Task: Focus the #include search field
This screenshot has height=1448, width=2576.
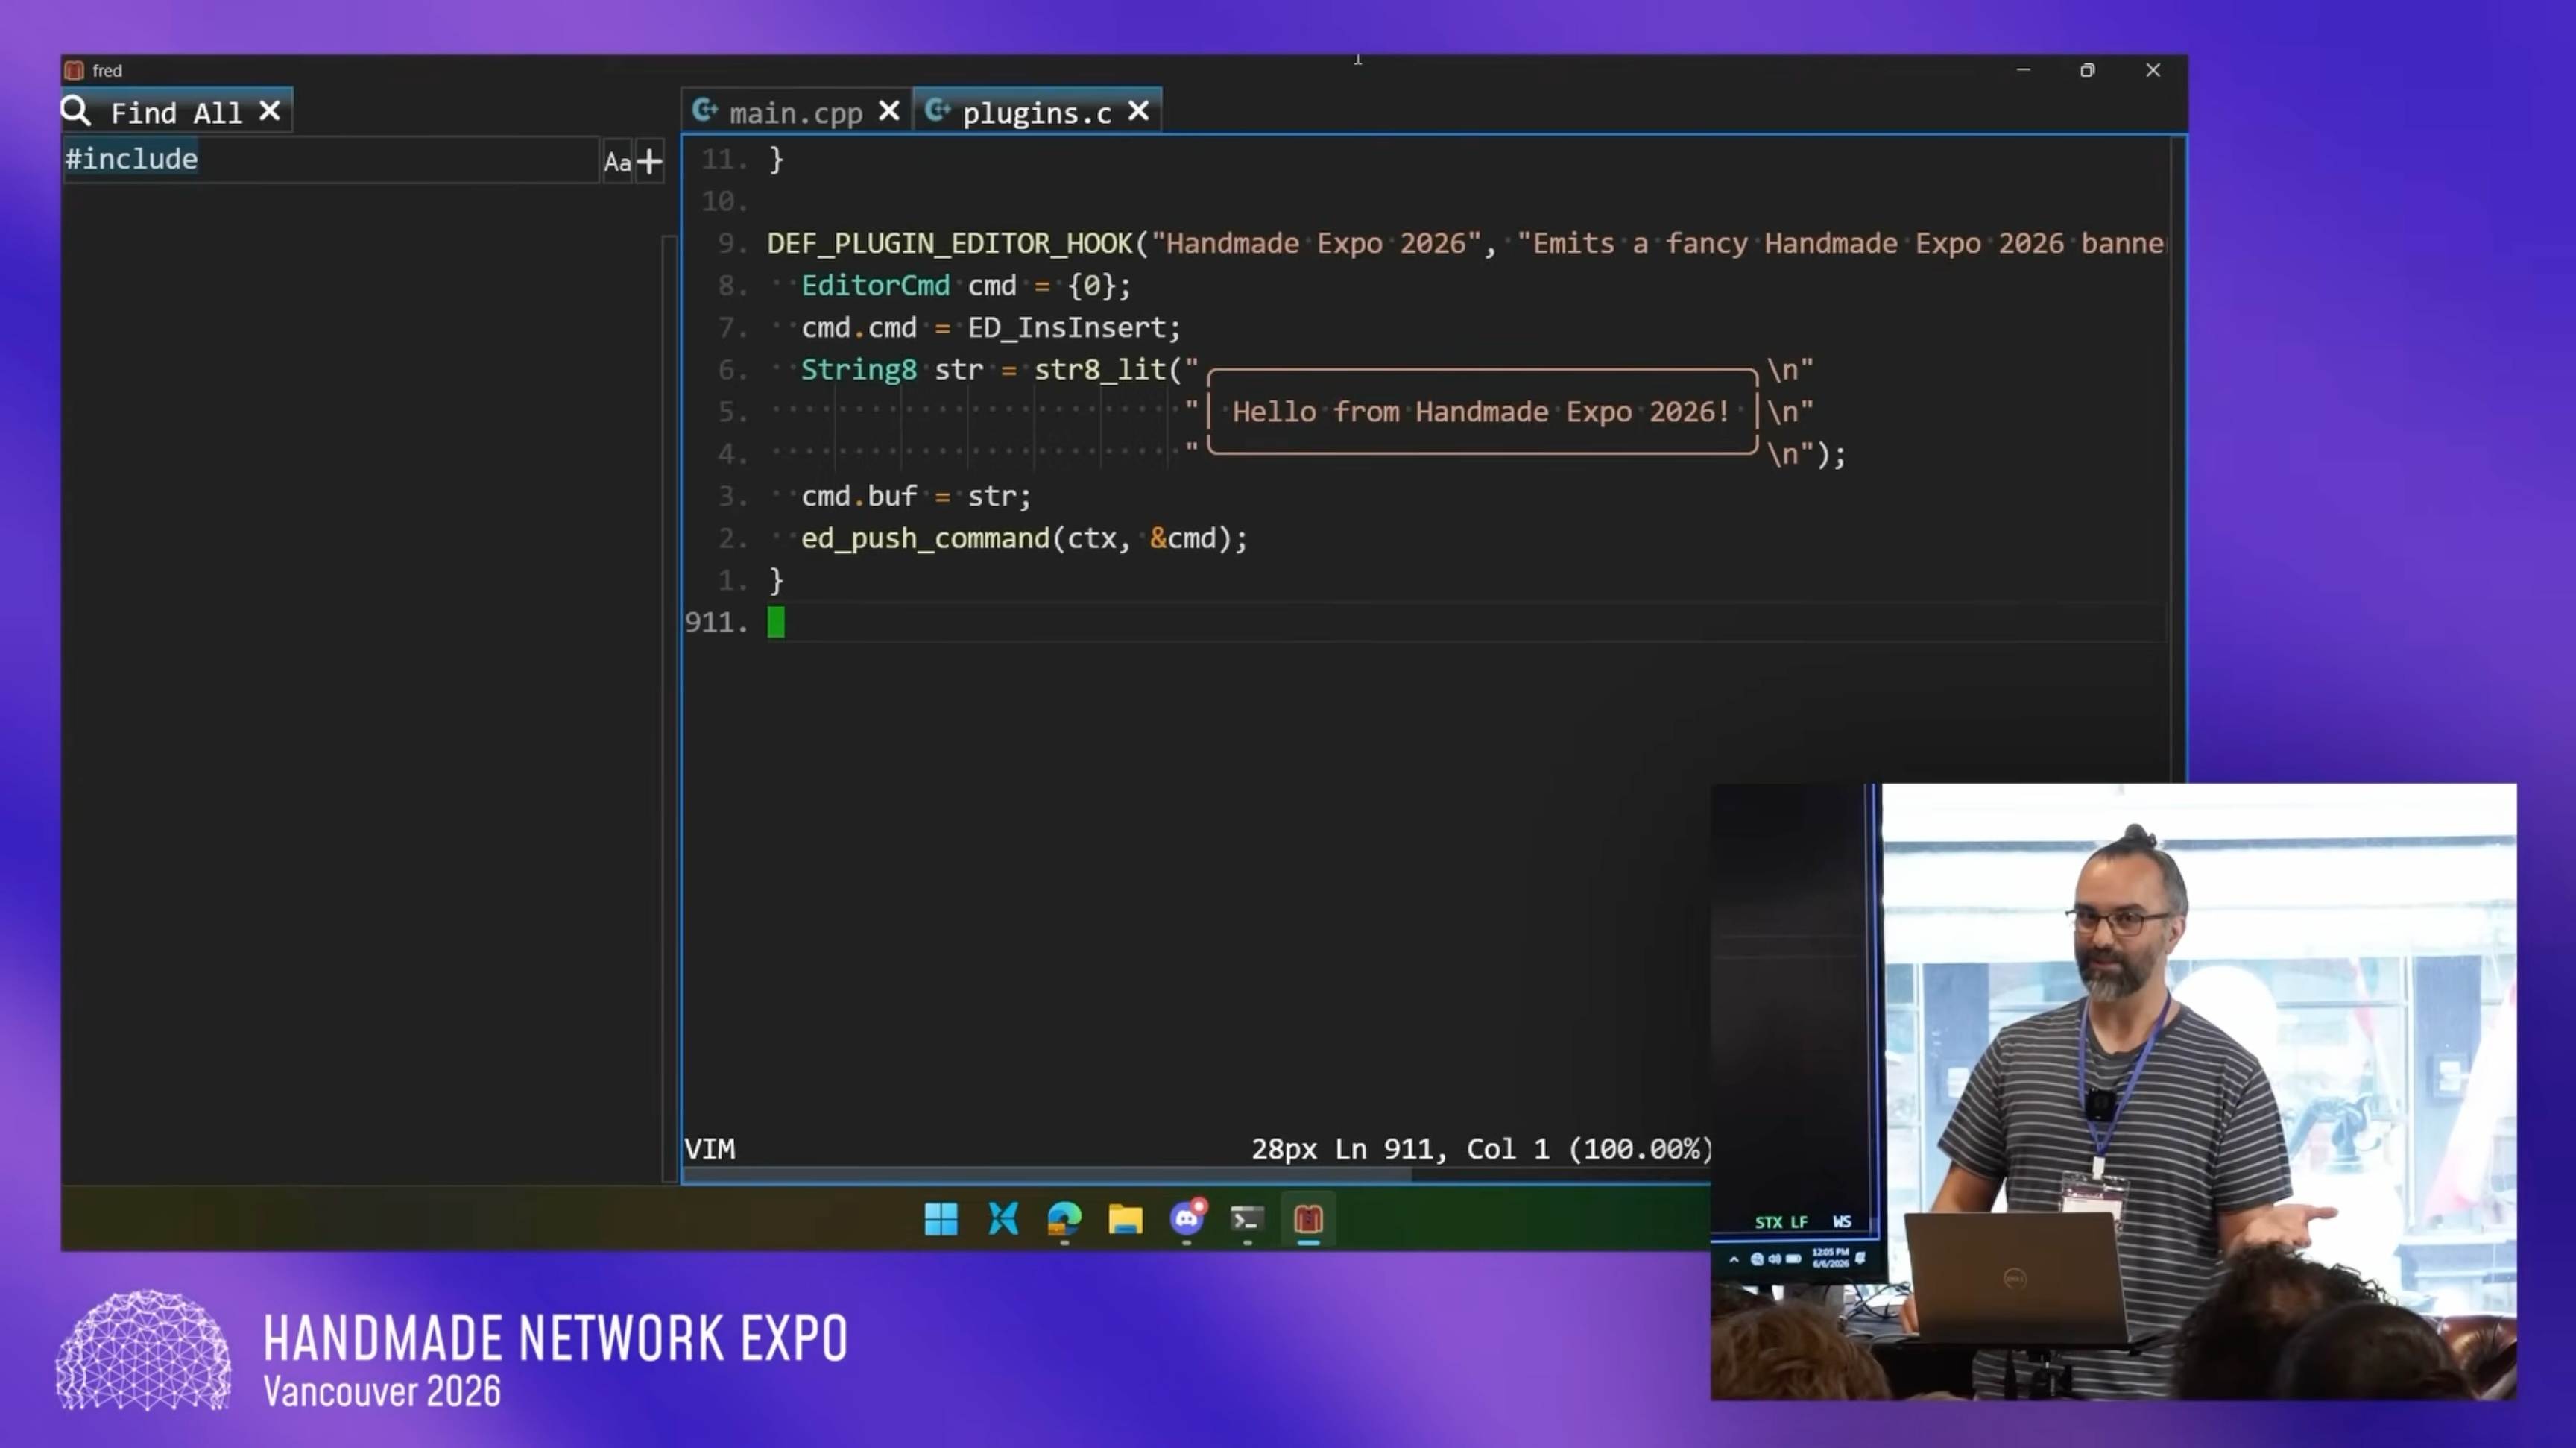Action: coord(331,160)
